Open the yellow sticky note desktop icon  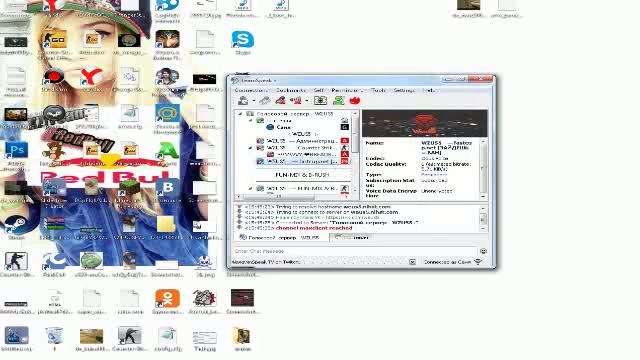pos(167,227)
